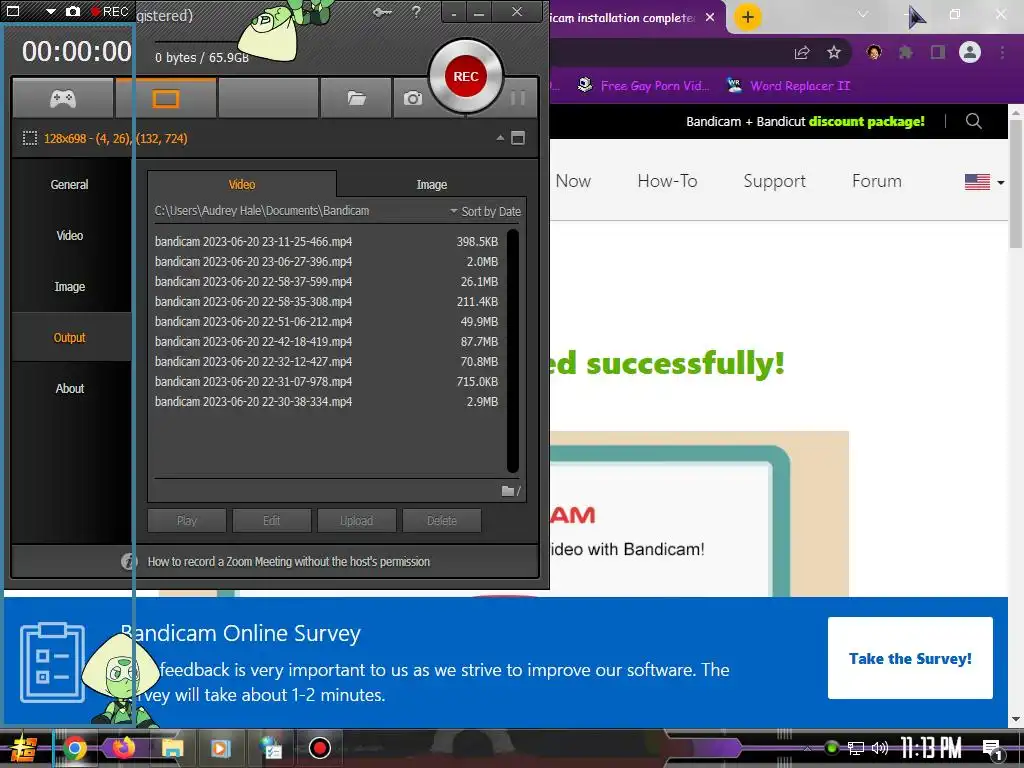Open Firefox from the taskbar
This screenshot has height=768, width=1024.
click(x=122, y=748)
